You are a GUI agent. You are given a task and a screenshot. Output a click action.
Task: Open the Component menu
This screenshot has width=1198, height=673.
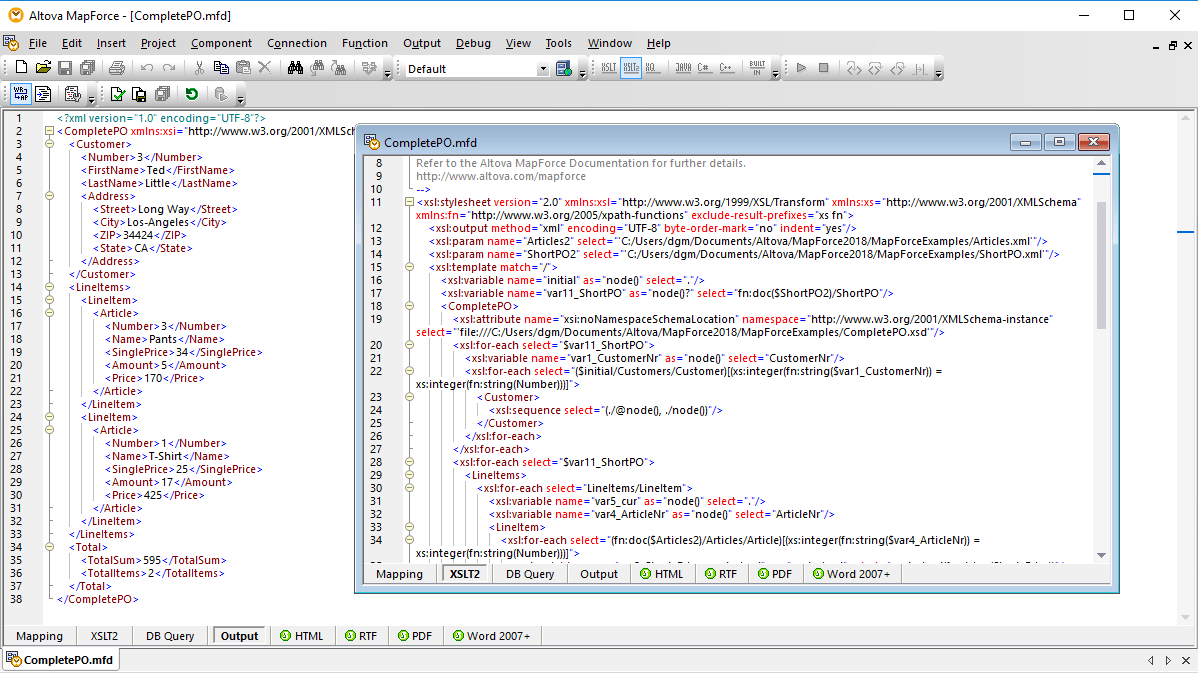click(221, 43)
